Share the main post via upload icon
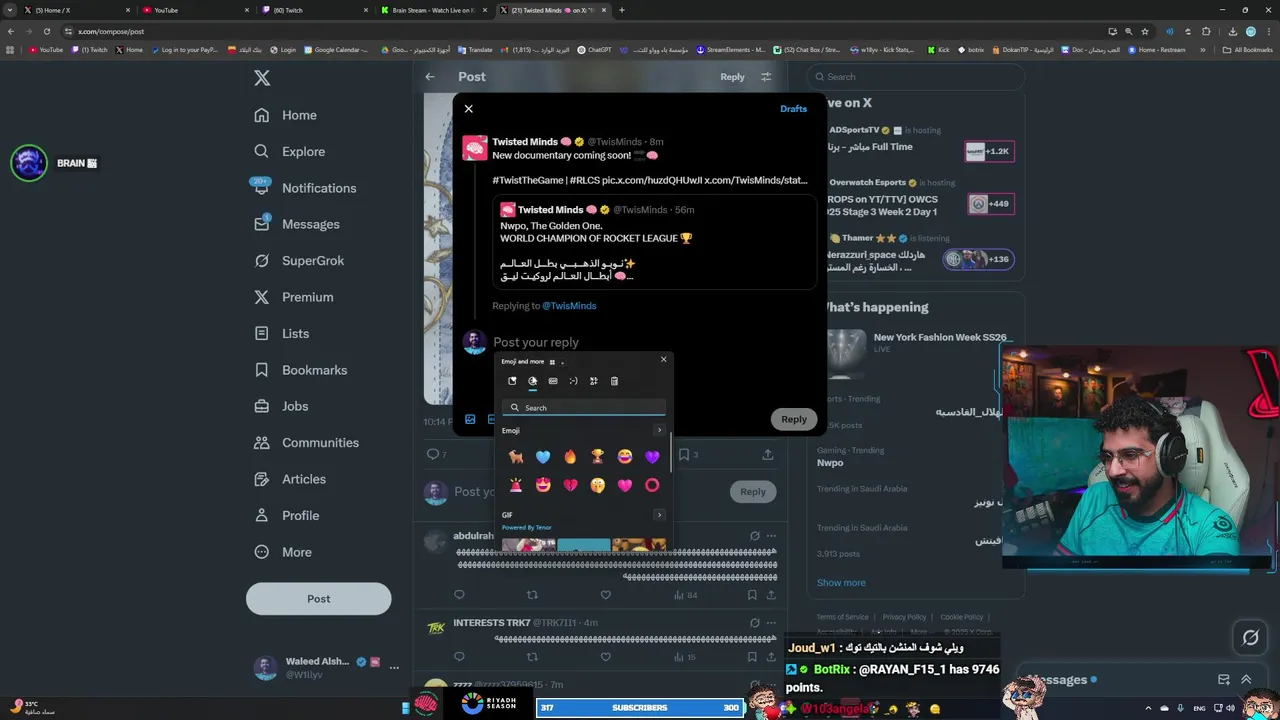This screenshot has height=720, width=1280. pyautogui.click(x=768, y=454)
